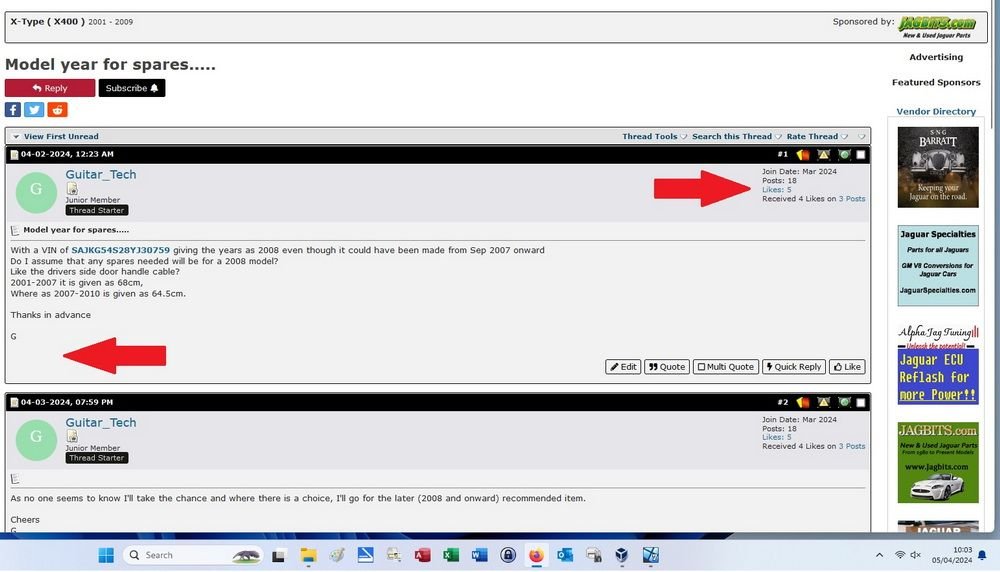Tick the select checkbox on post #1
The image size is (1000, 572).
point(861,155)
